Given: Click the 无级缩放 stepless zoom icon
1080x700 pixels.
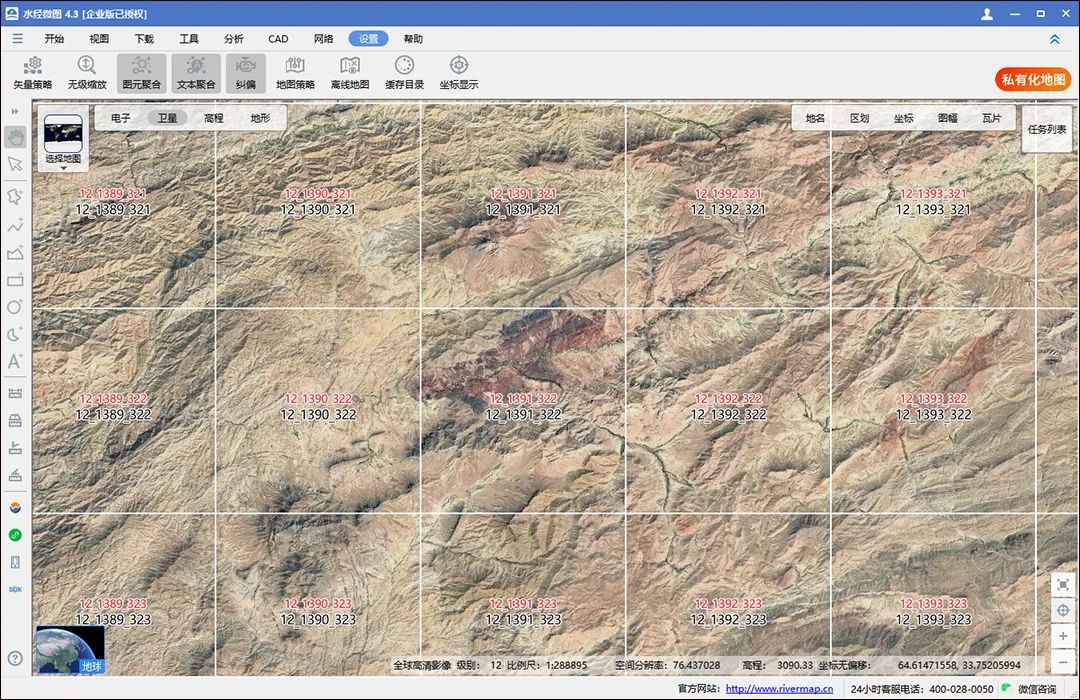Looking at the screenshot, I should coord(87,73).
